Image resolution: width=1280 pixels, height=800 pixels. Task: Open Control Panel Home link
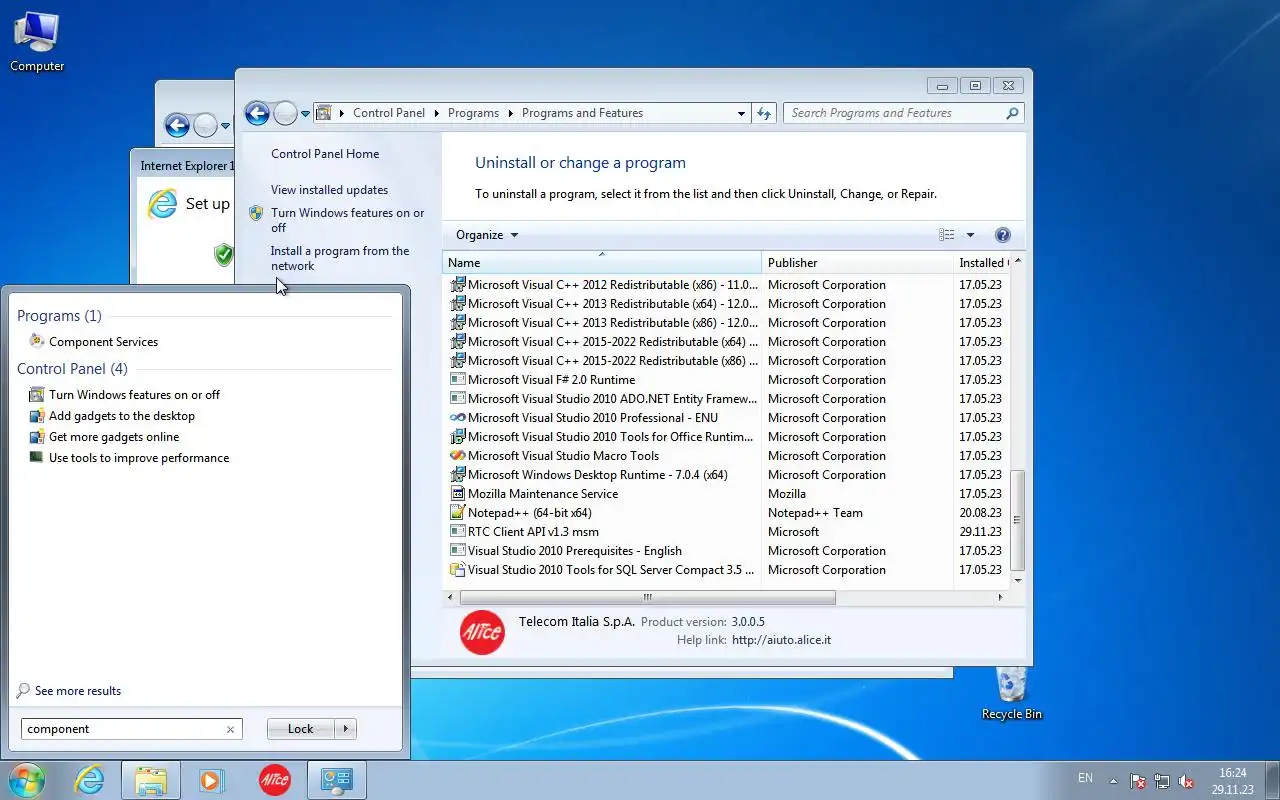coord(325,154)
